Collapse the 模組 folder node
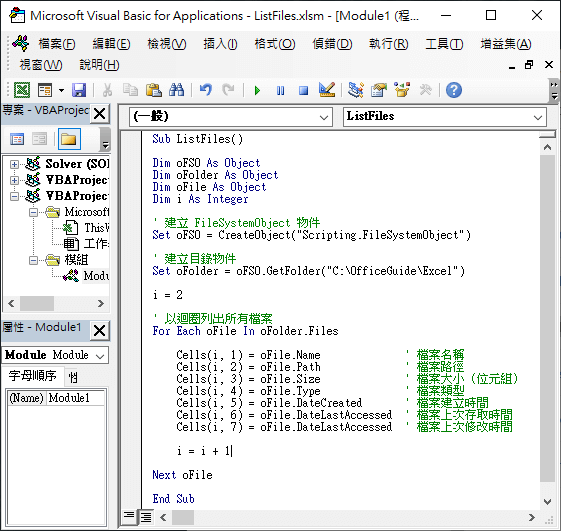This screenshot has width=561, height=531. click(x=33, y=260)
